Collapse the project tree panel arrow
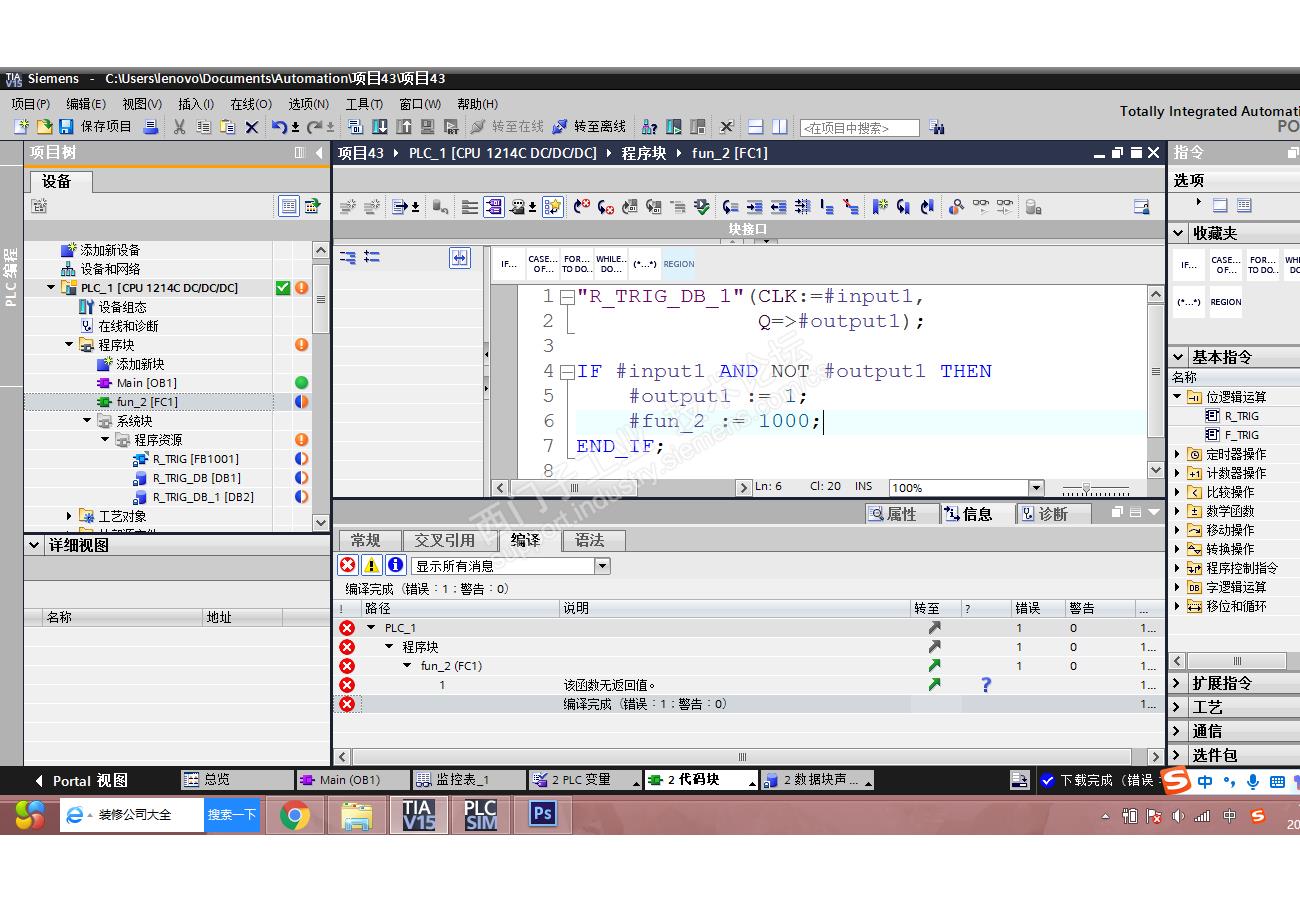 point(320,153)
